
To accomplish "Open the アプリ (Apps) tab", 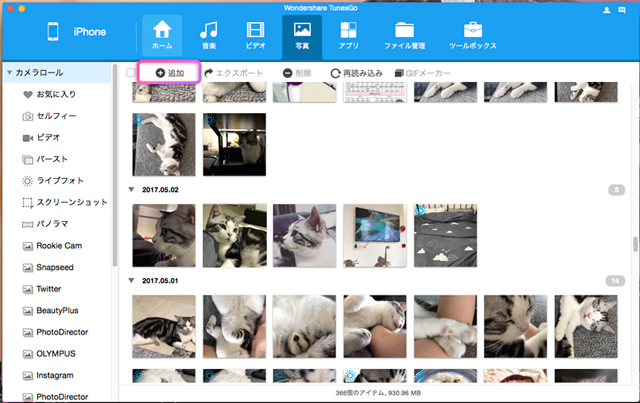I will coord(348,36).
